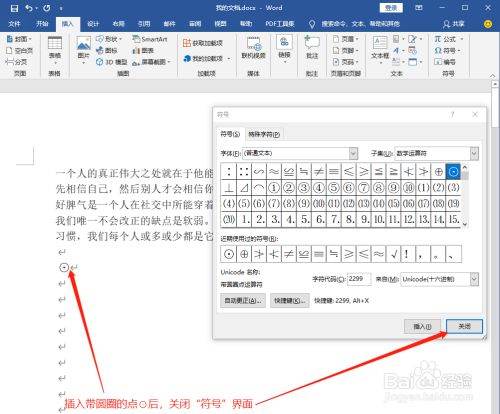This screenshot has width=500, height=414.
Task: Select the ≠ symbol in top grid row
Action: [x=319, y=172]
